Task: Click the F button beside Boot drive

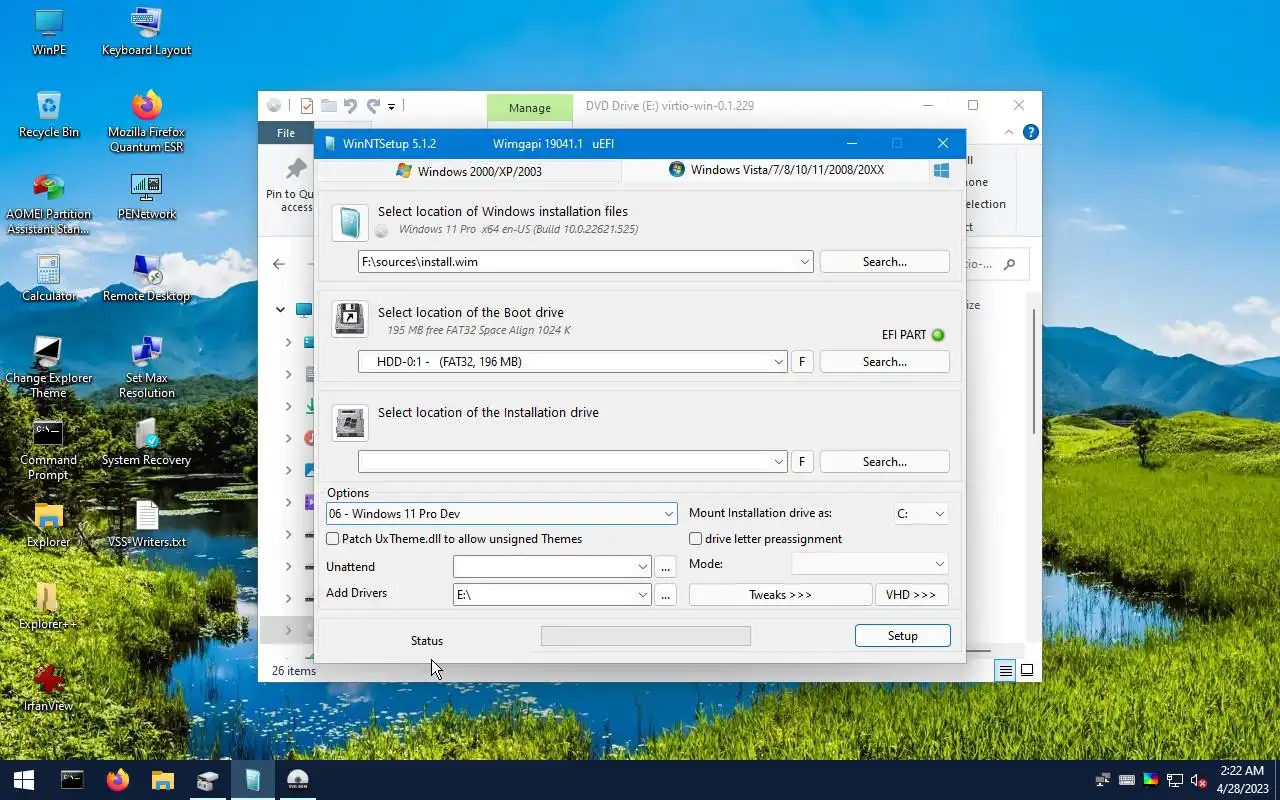Action: point(801,362)
